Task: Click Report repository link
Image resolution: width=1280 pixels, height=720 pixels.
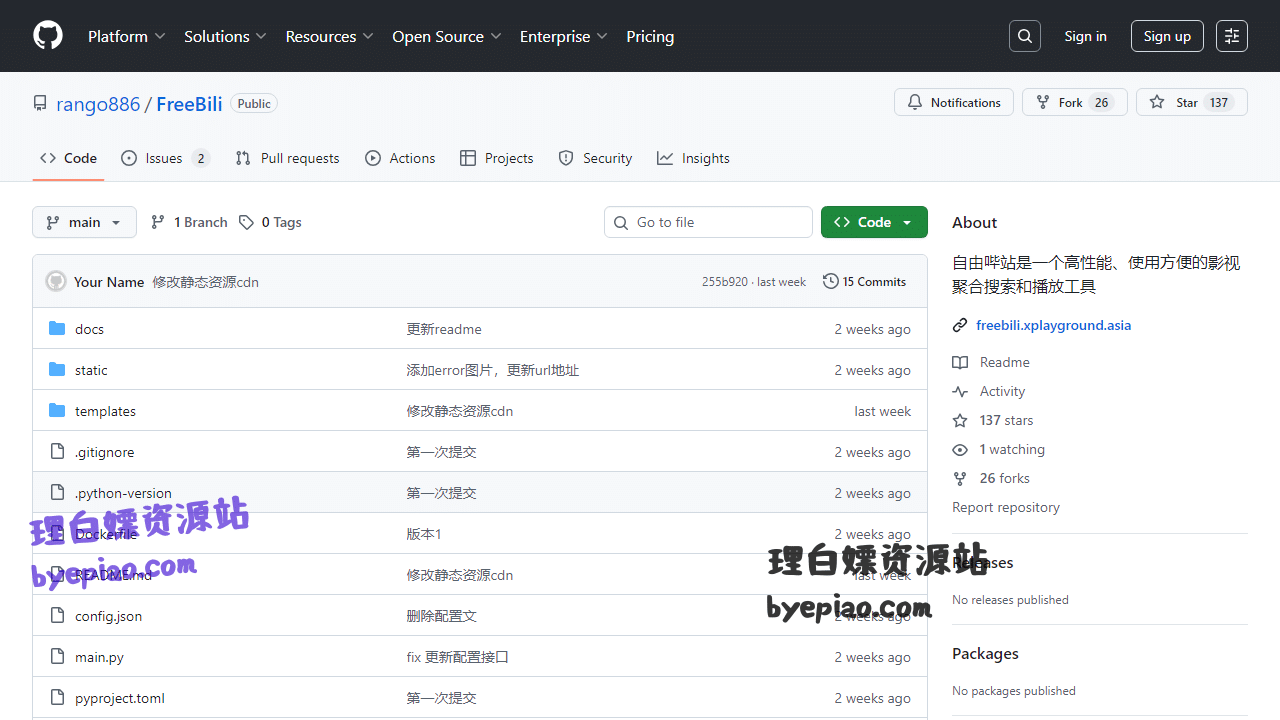Action: (x=1005, y=507)
